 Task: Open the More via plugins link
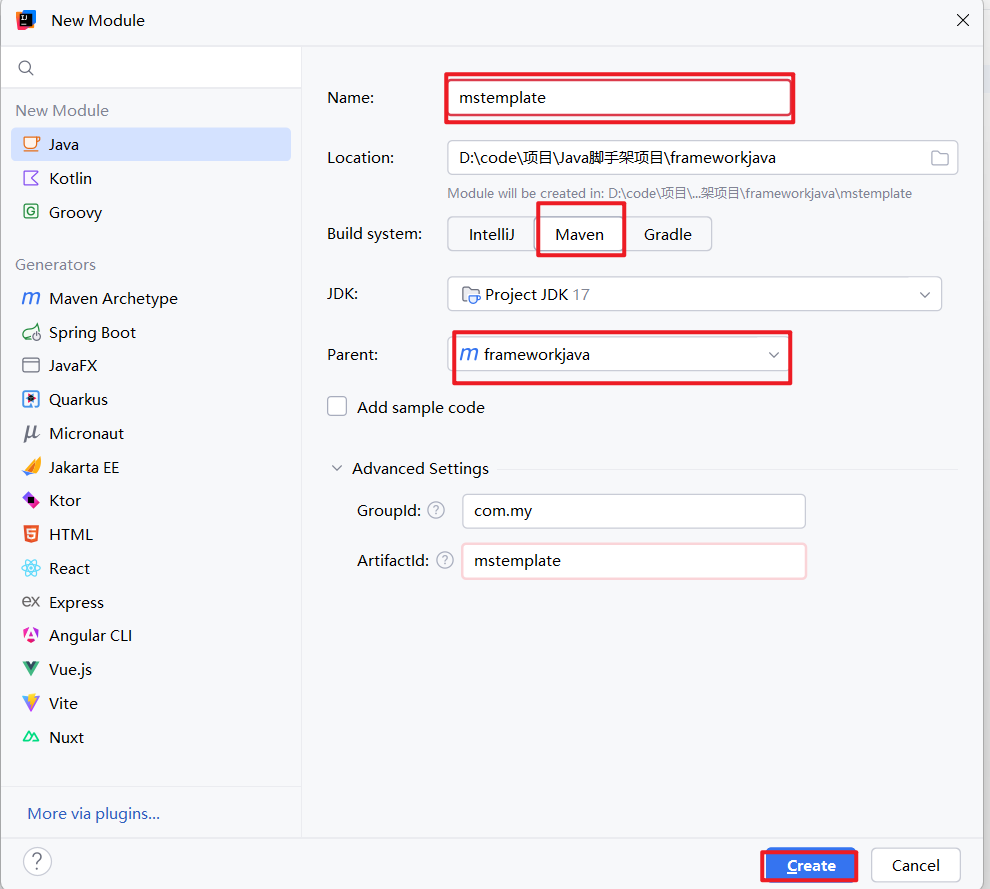click(x=93, y=813)
